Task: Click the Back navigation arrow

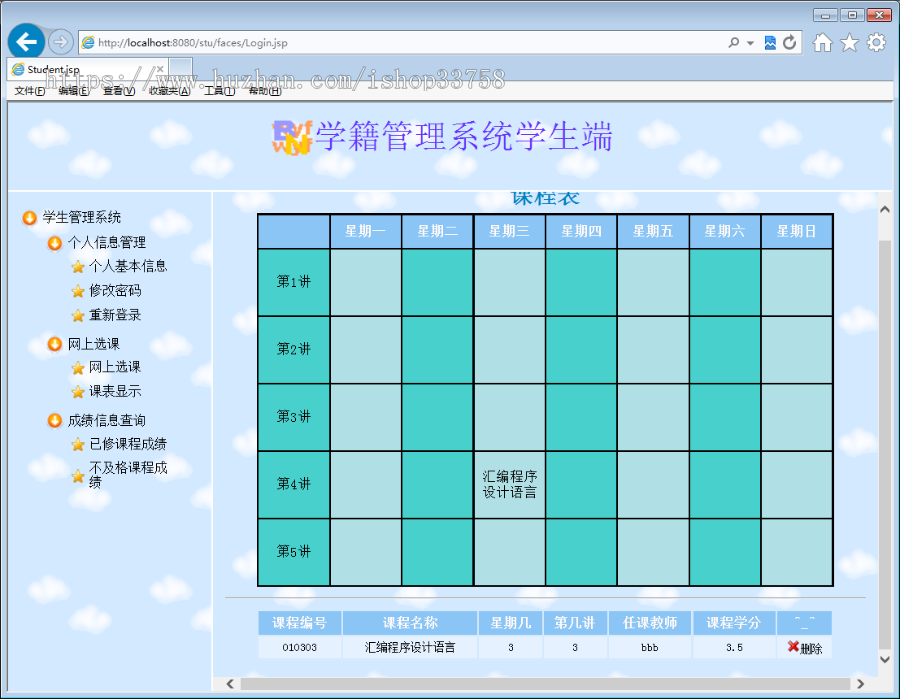Action: click(x=25, y=41)
